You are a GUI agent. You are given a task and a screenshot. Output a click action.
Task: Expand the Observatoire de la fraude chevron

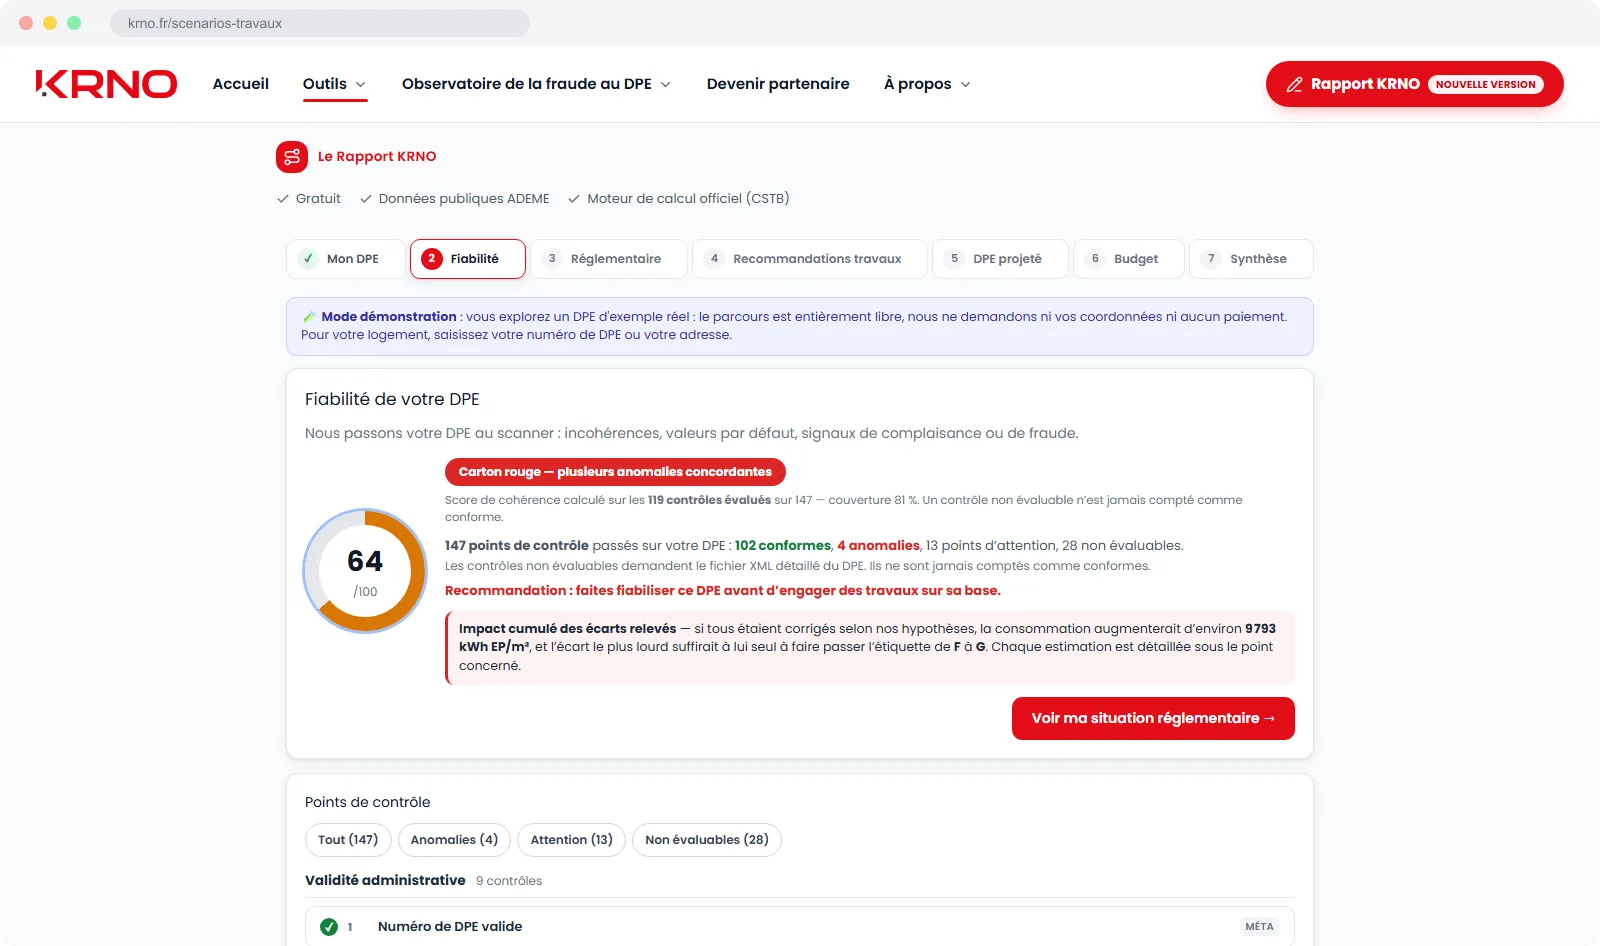point(666,85)
